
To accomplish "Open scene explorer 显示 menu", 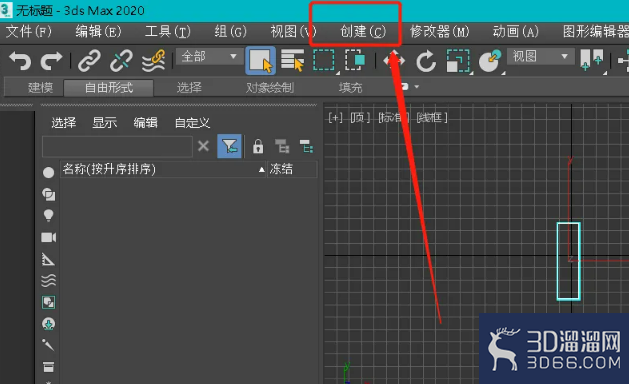I will point(105,123).
